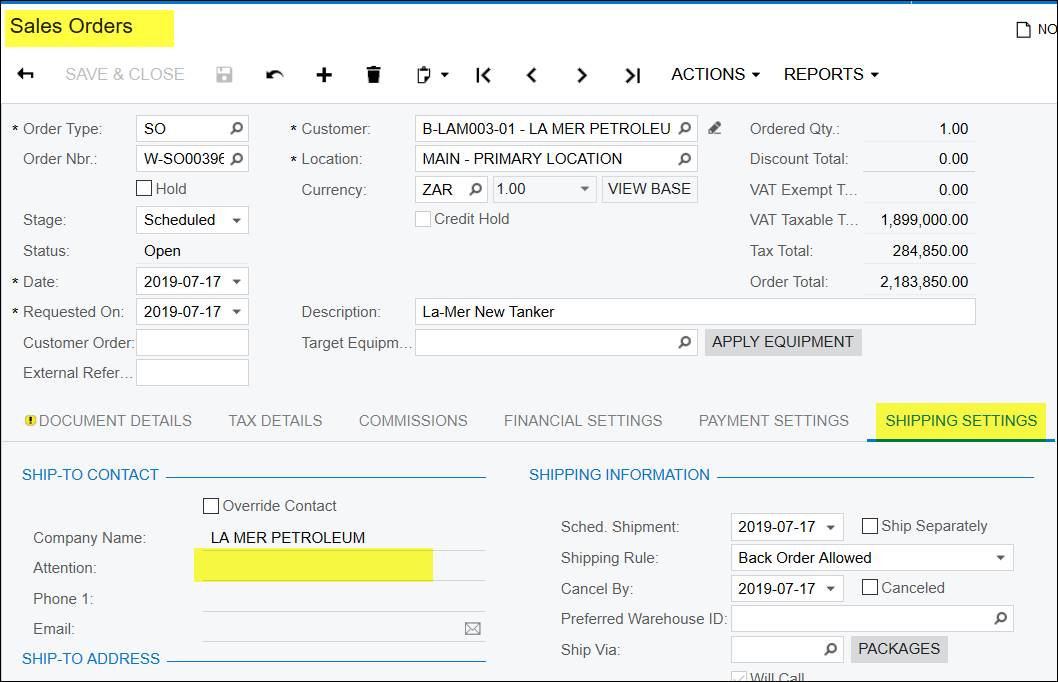Delete the order using trash icon
1058x682 pixels.
point(374,75)
